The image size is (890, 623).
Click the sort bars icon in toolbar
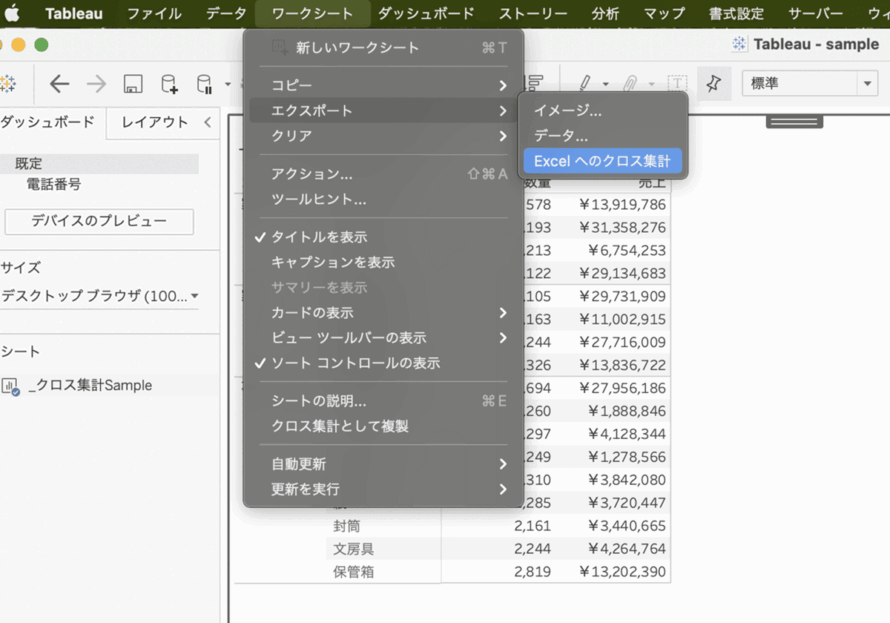point(535,83)
